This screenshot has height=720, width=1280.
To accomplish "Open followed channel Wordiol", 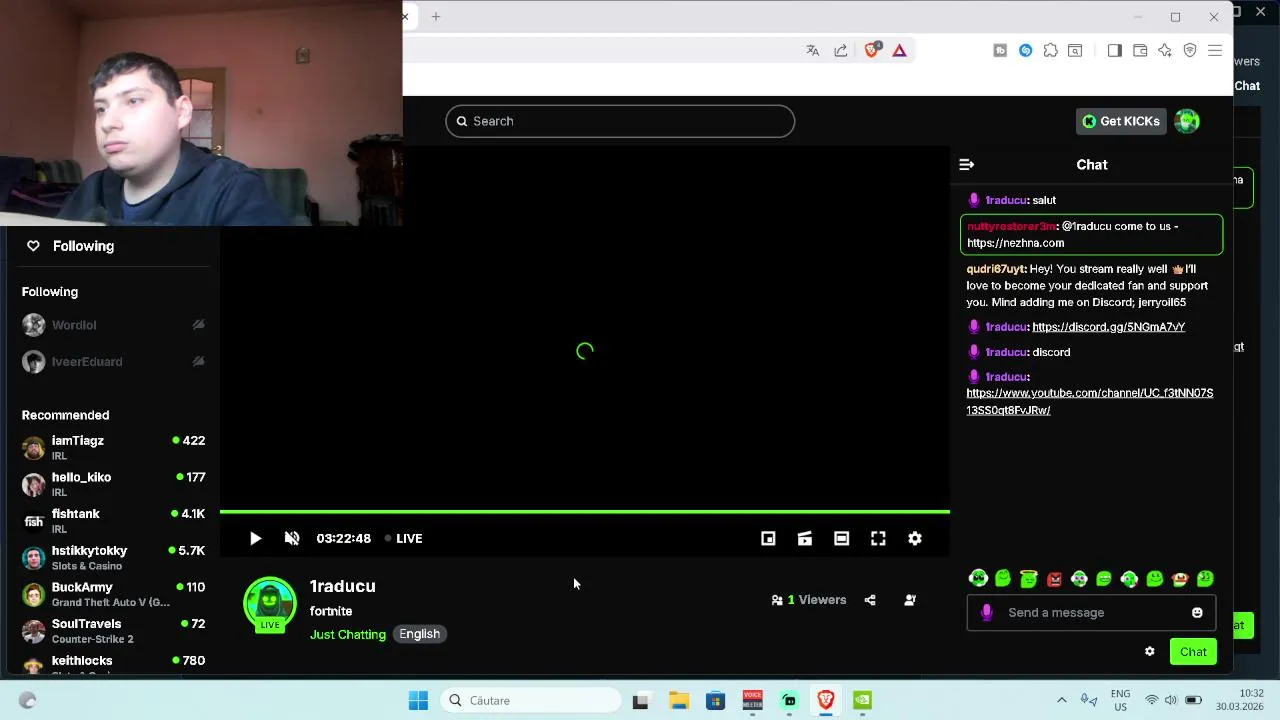I will [113, 325].
